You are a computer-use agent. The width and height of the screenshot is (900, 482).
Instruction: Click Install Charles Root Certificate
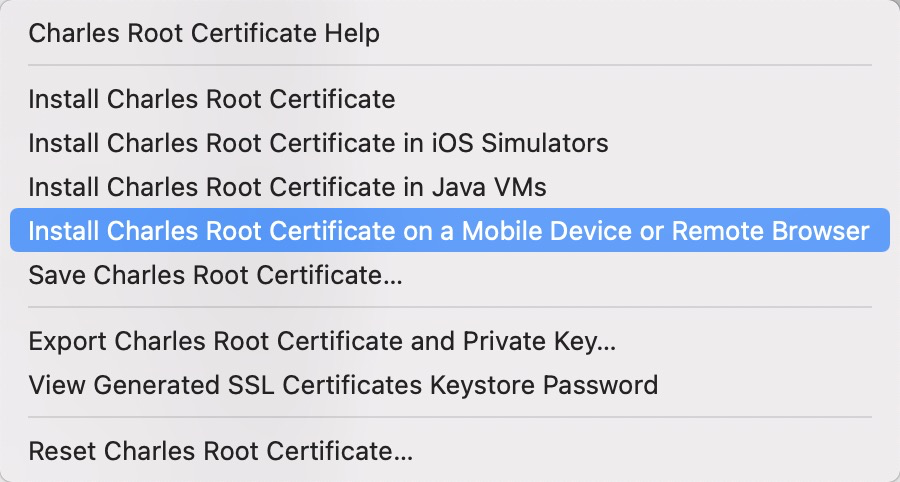(x=212, y=100)
